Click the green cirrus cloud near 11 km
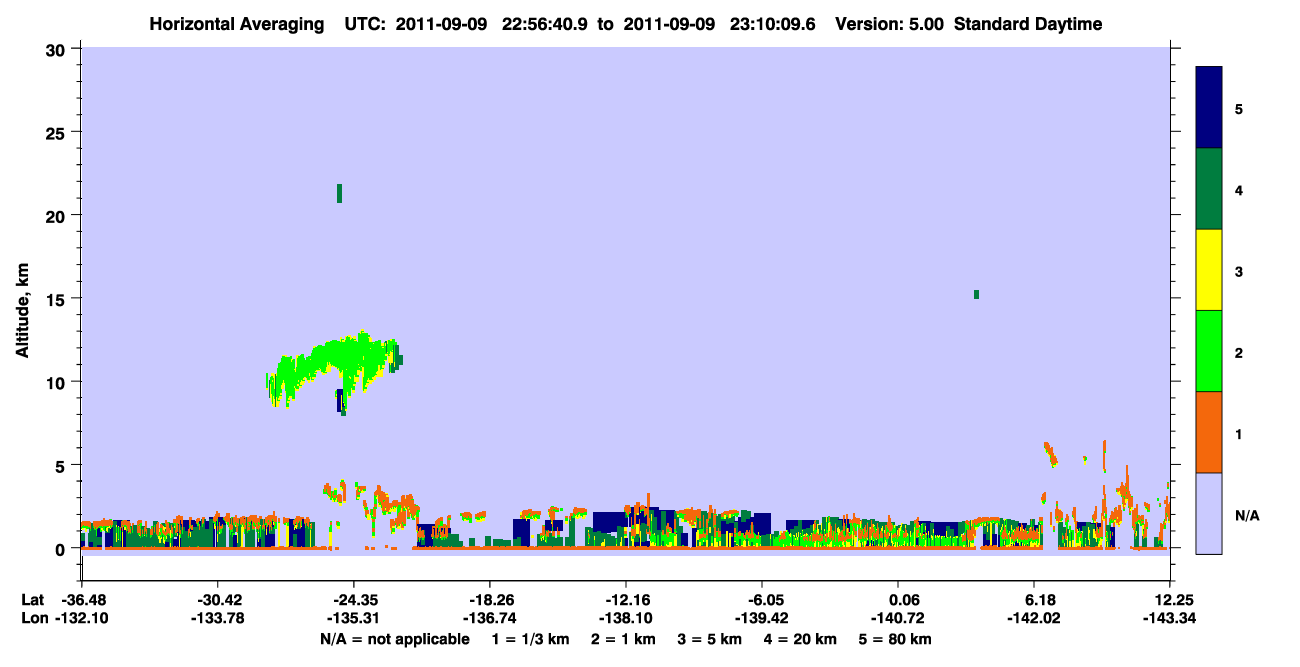The width and height of the screenshot is (1300, 667). point(335,370)
